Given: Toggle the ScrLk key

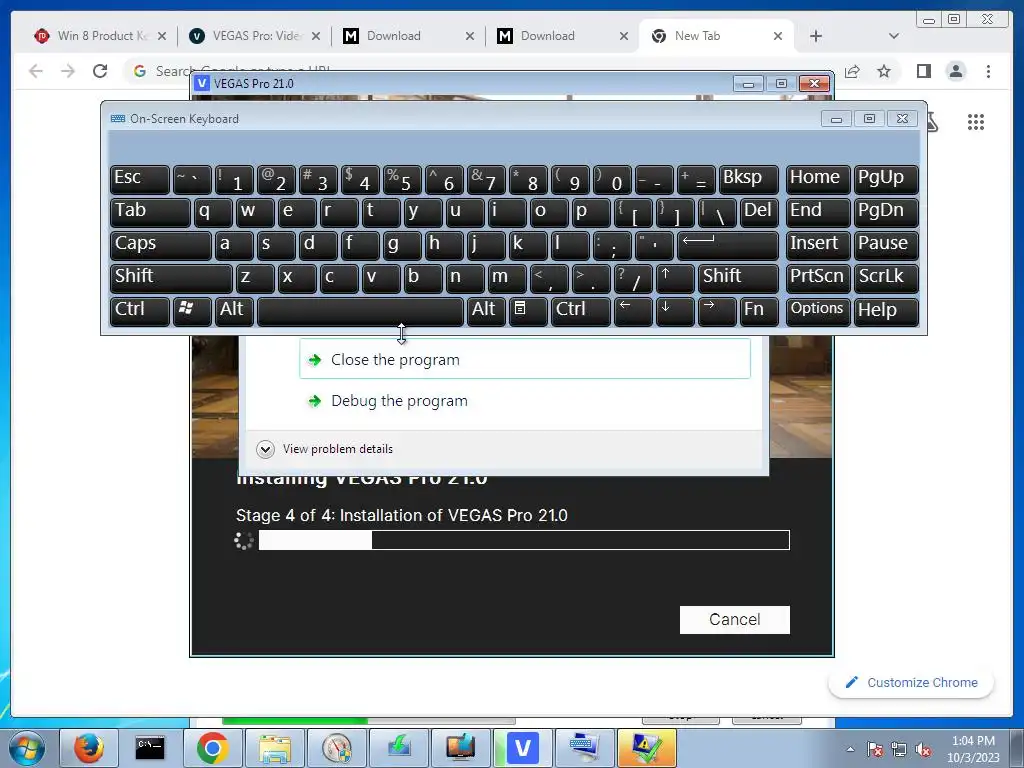Looking at the screenshot, I should click(886, 278).
